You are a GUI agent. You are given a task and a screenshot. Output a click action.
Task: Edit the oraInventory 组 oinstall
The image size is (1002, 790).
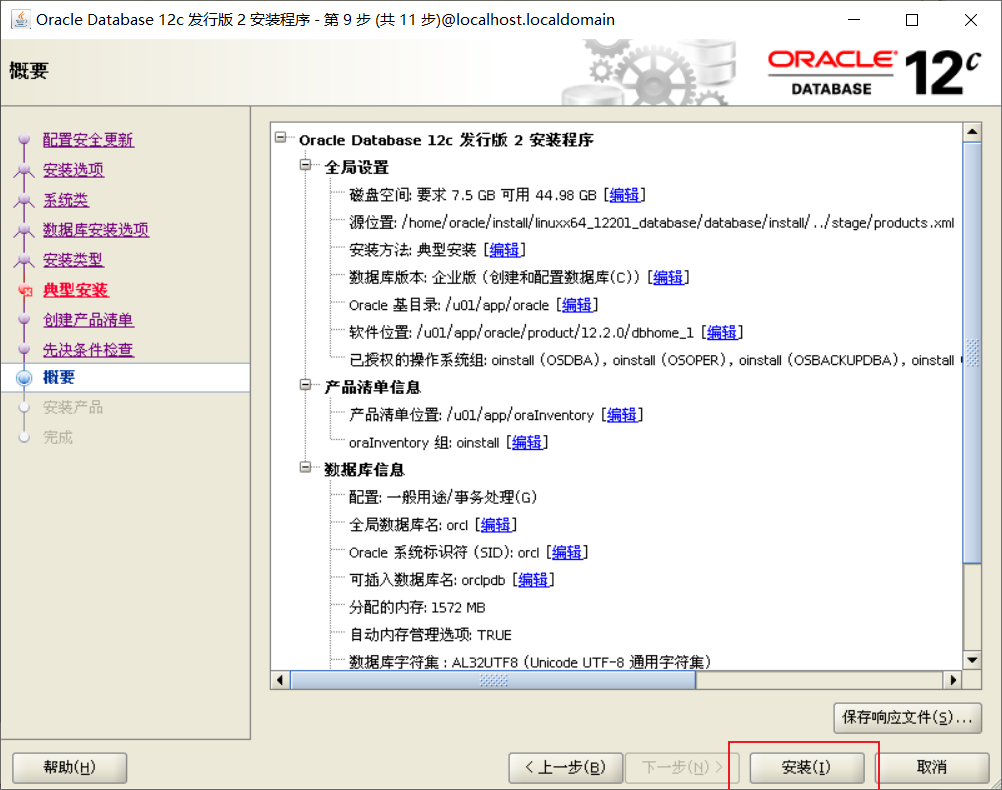tap(527, 442)
